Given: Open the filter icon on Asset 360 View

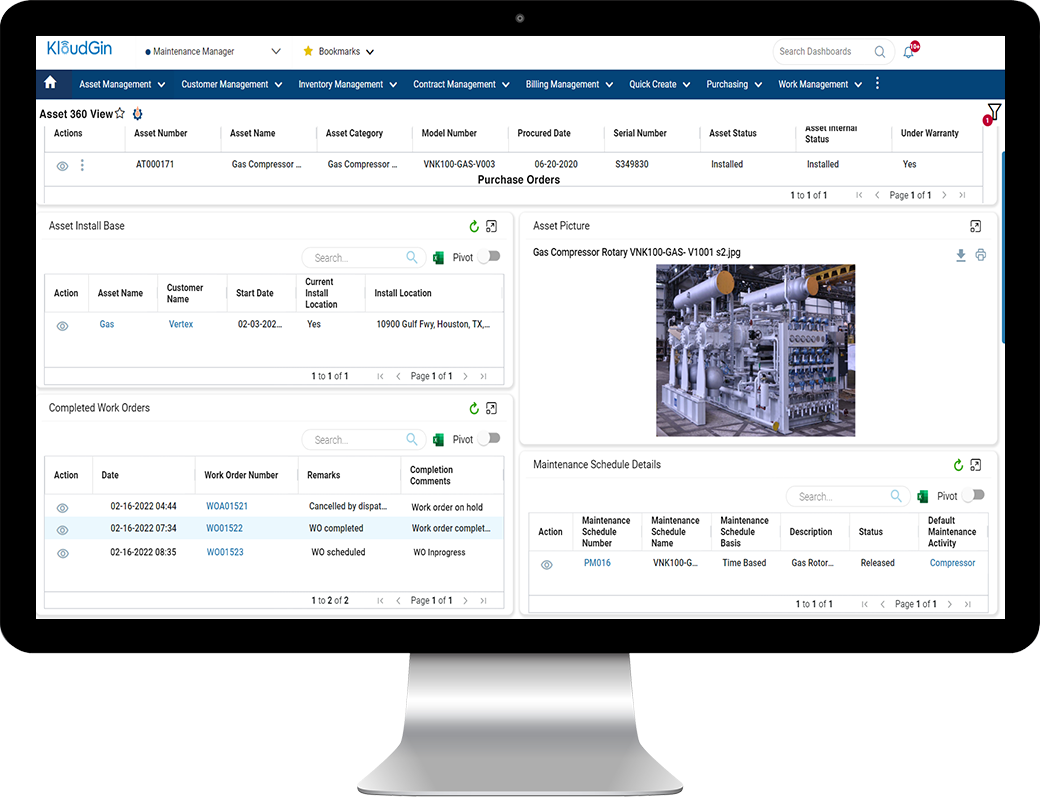Looking at the screenshot, I should pyautogui.click(x=993, y=111).
